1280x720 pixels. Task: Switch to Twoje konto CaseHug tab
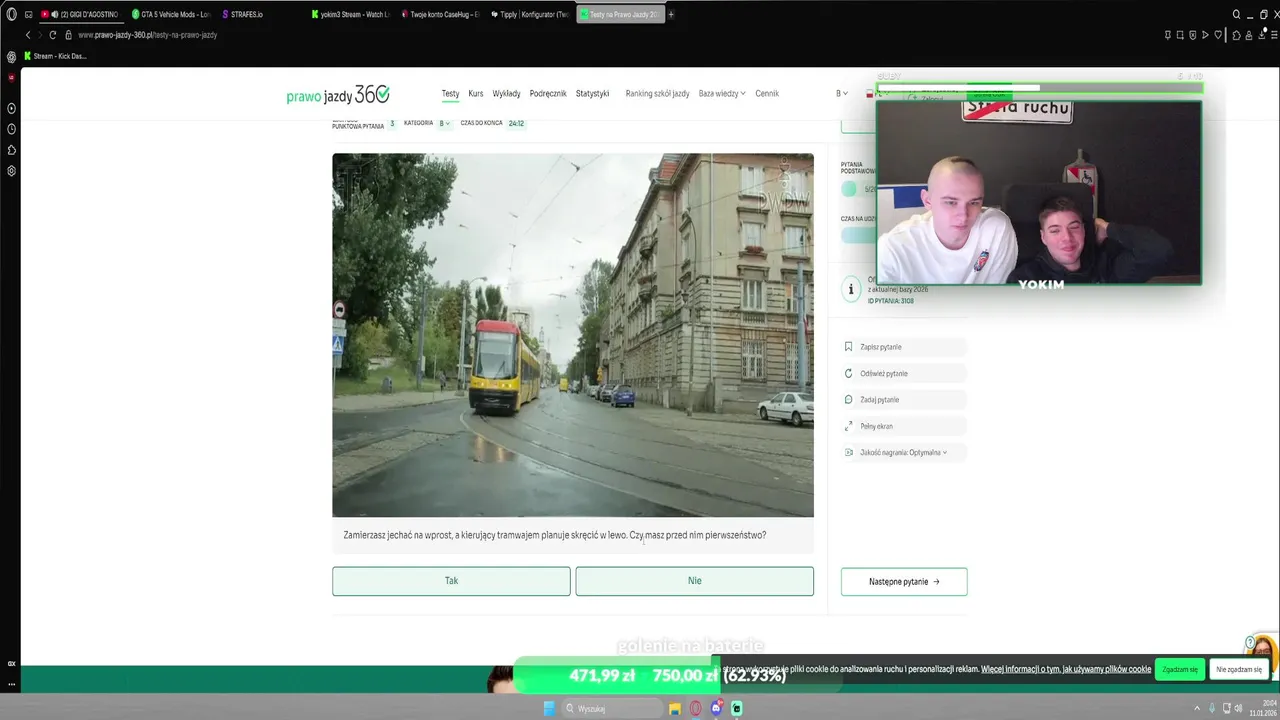tap(440, 14)
